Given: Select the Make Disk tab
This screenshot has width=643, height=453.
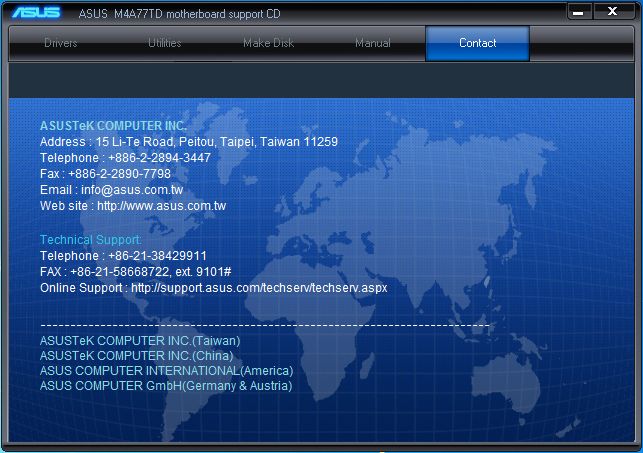Looking at the screenshot, I should click(x=269, y=43).
